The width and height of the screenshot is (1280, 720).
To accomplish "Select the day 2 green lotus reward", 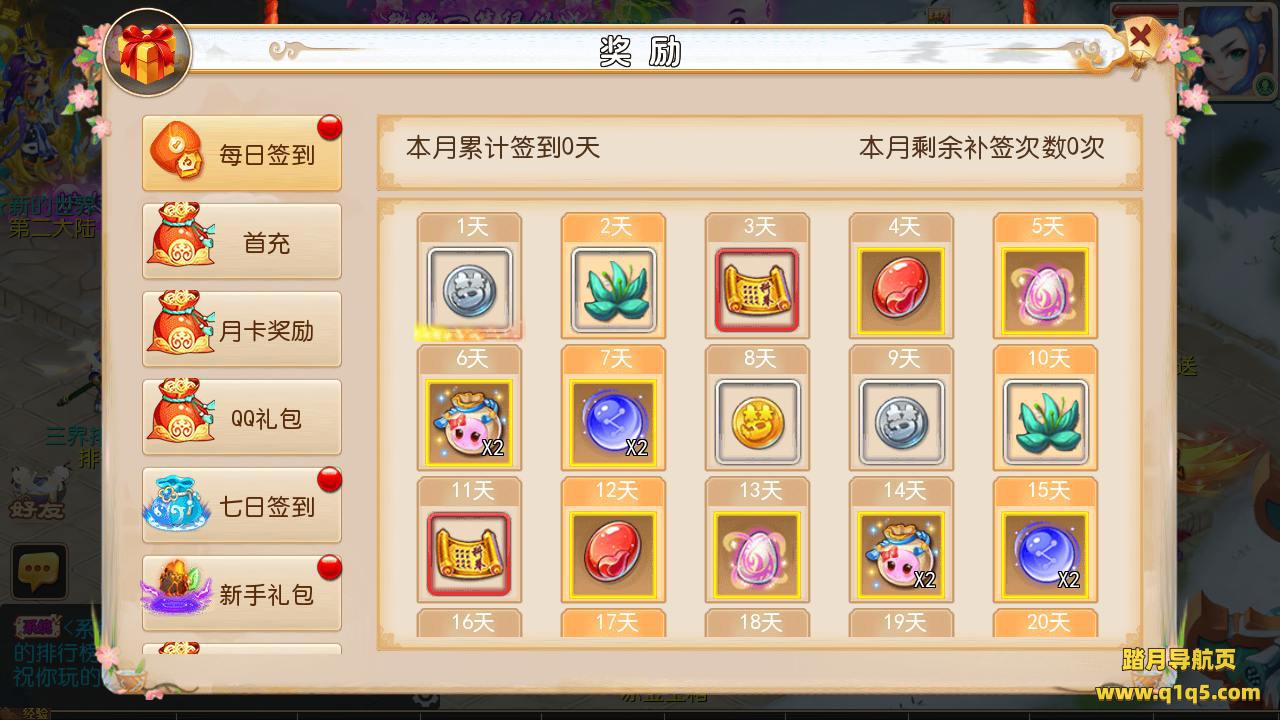I will pyautogui.click(x=613, y=290).
